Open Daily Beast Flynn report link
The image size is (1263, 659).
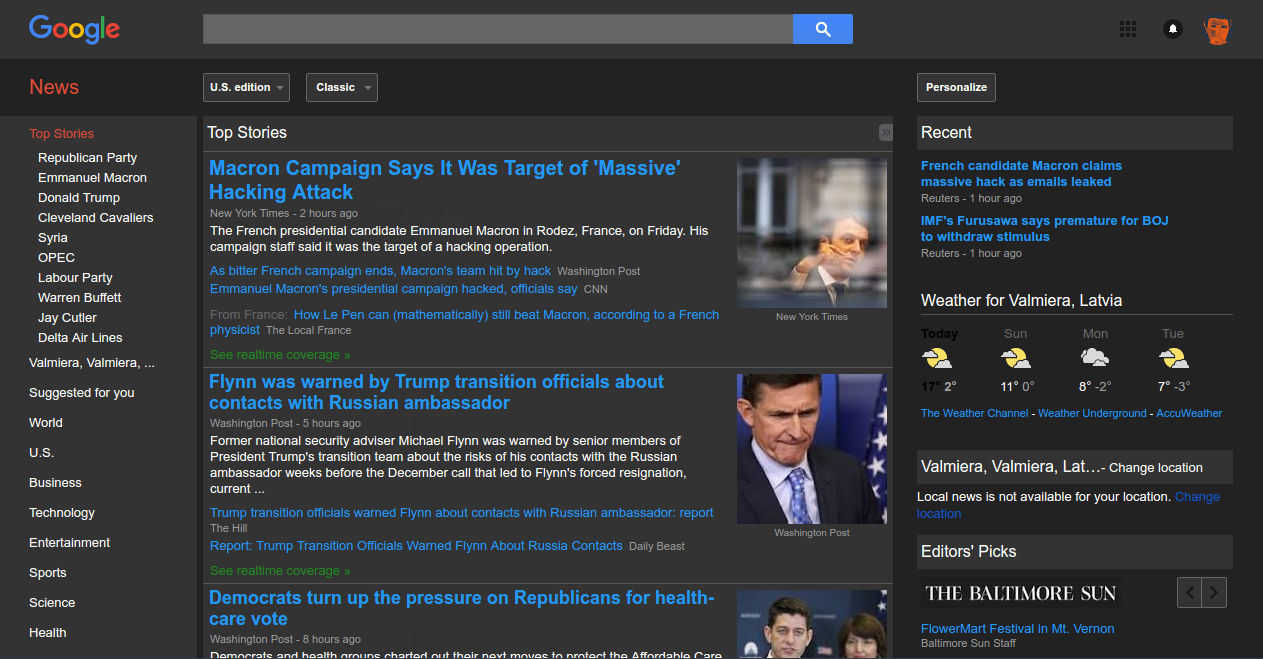[x=416, y=545]
